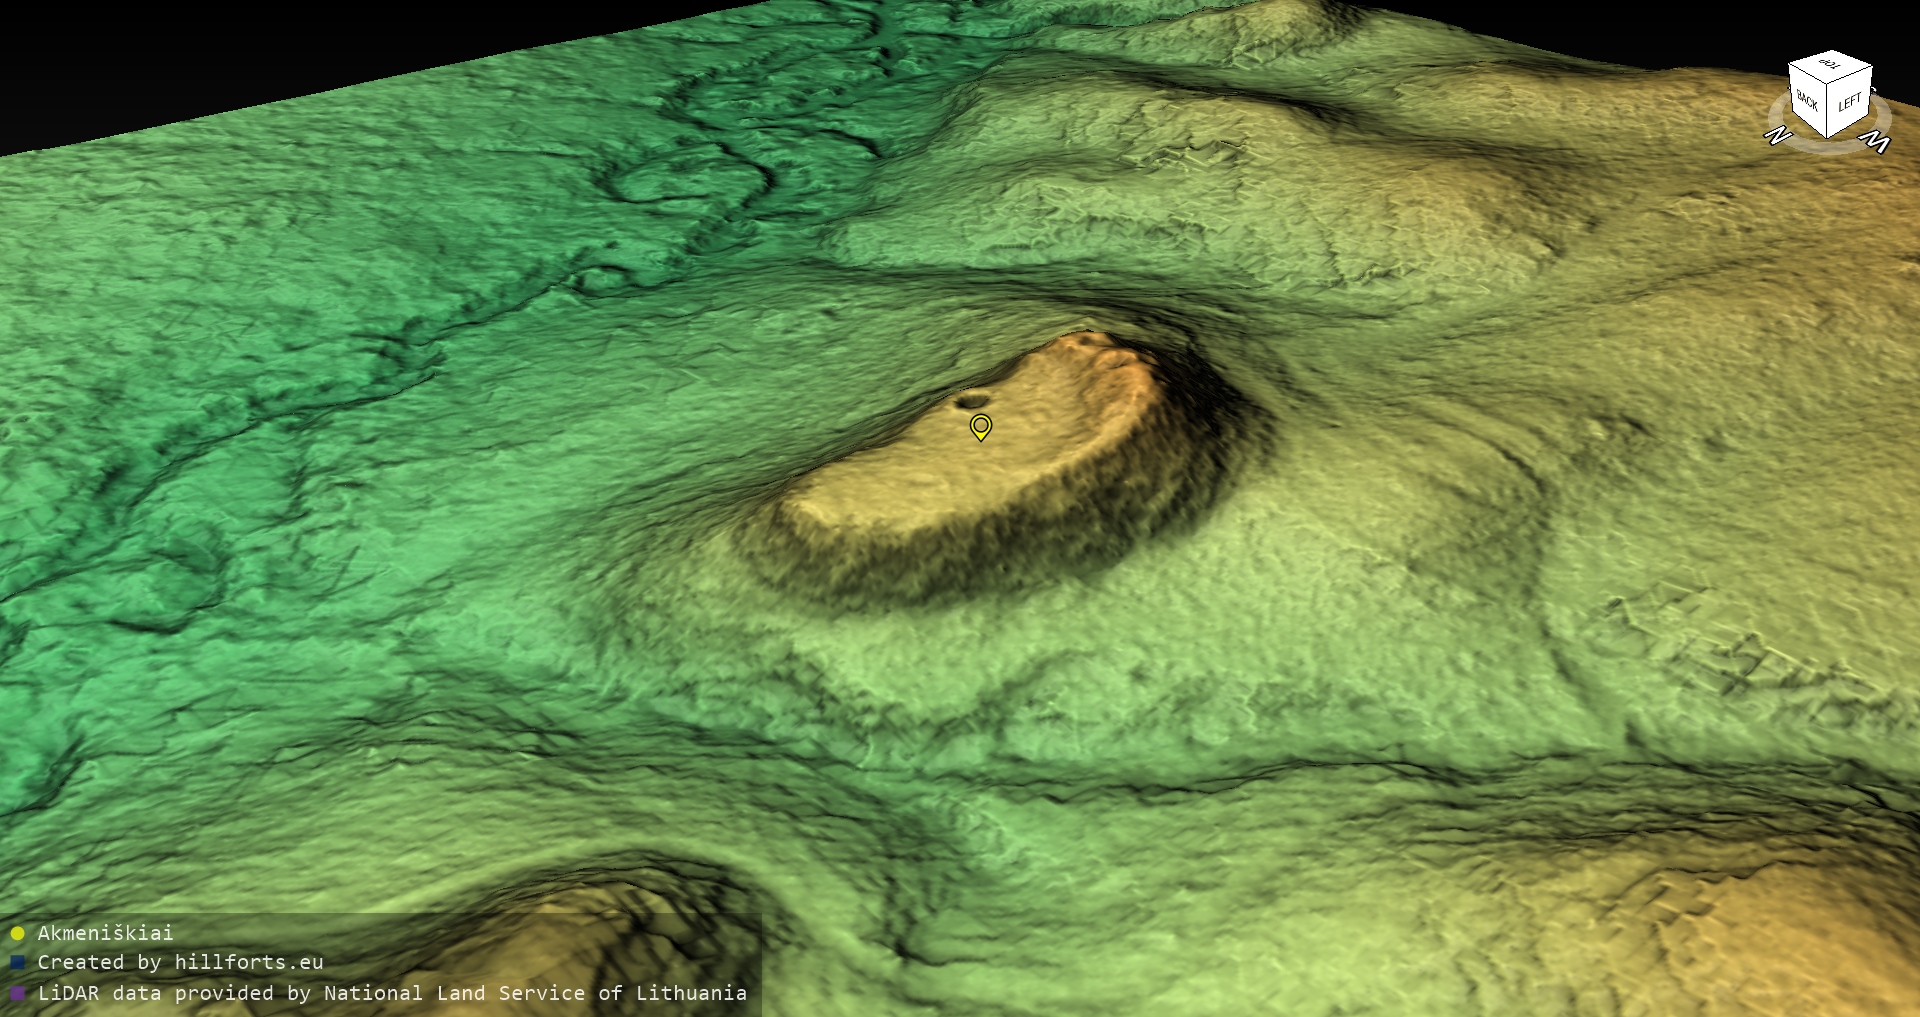Viewport: 1920px width, 1017px height.
Task: Click the cube corner joining TOP, BACK, LEFT
Action: pos(1829,82)
